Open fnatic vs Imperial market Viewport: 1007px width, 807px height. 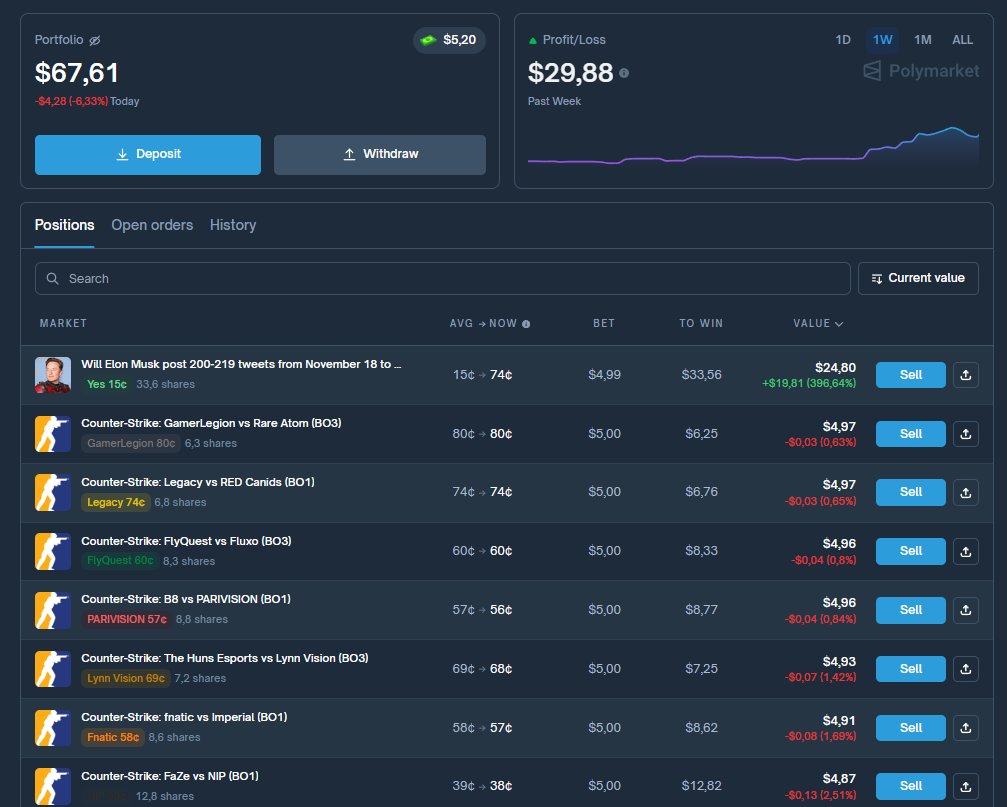click(x=184, y=717)
